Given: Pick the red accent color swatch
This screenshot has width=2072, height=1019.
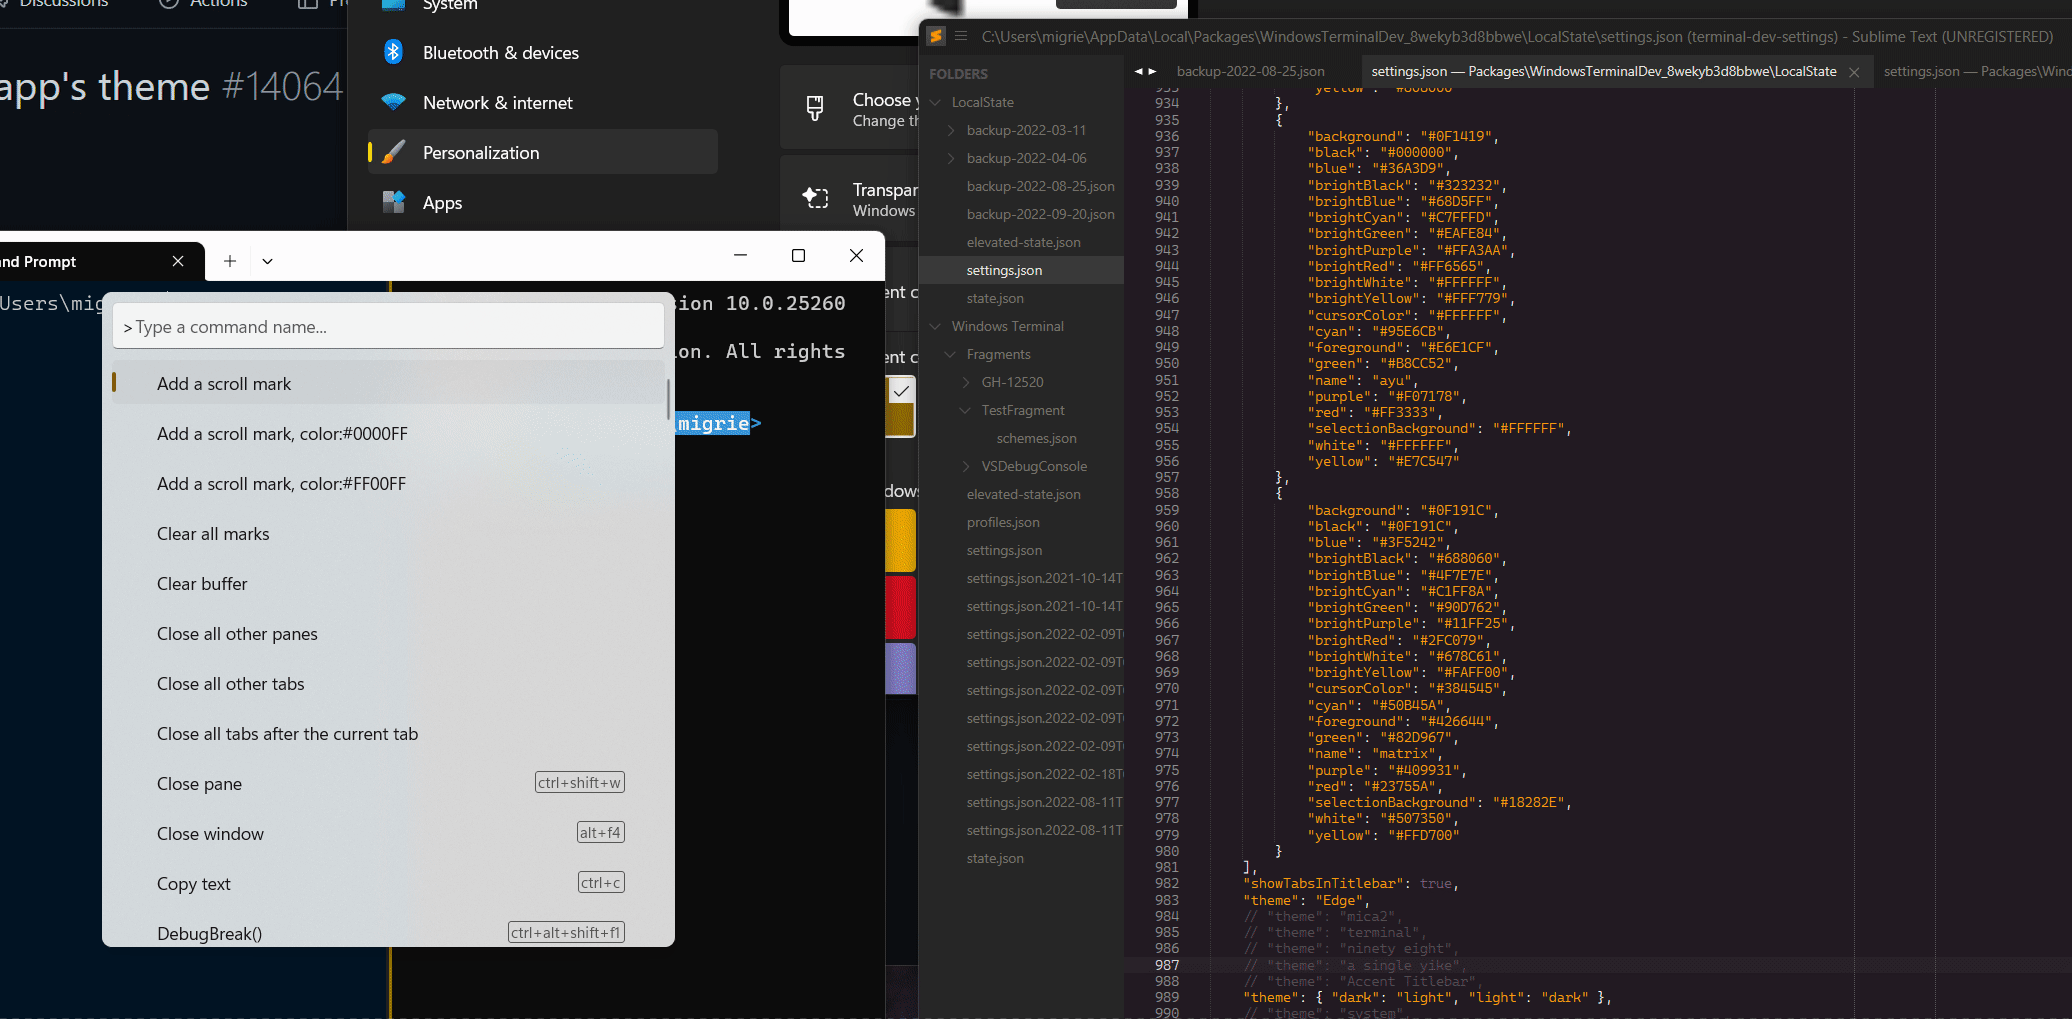Looking at the screenshot, I should [901, 607].
